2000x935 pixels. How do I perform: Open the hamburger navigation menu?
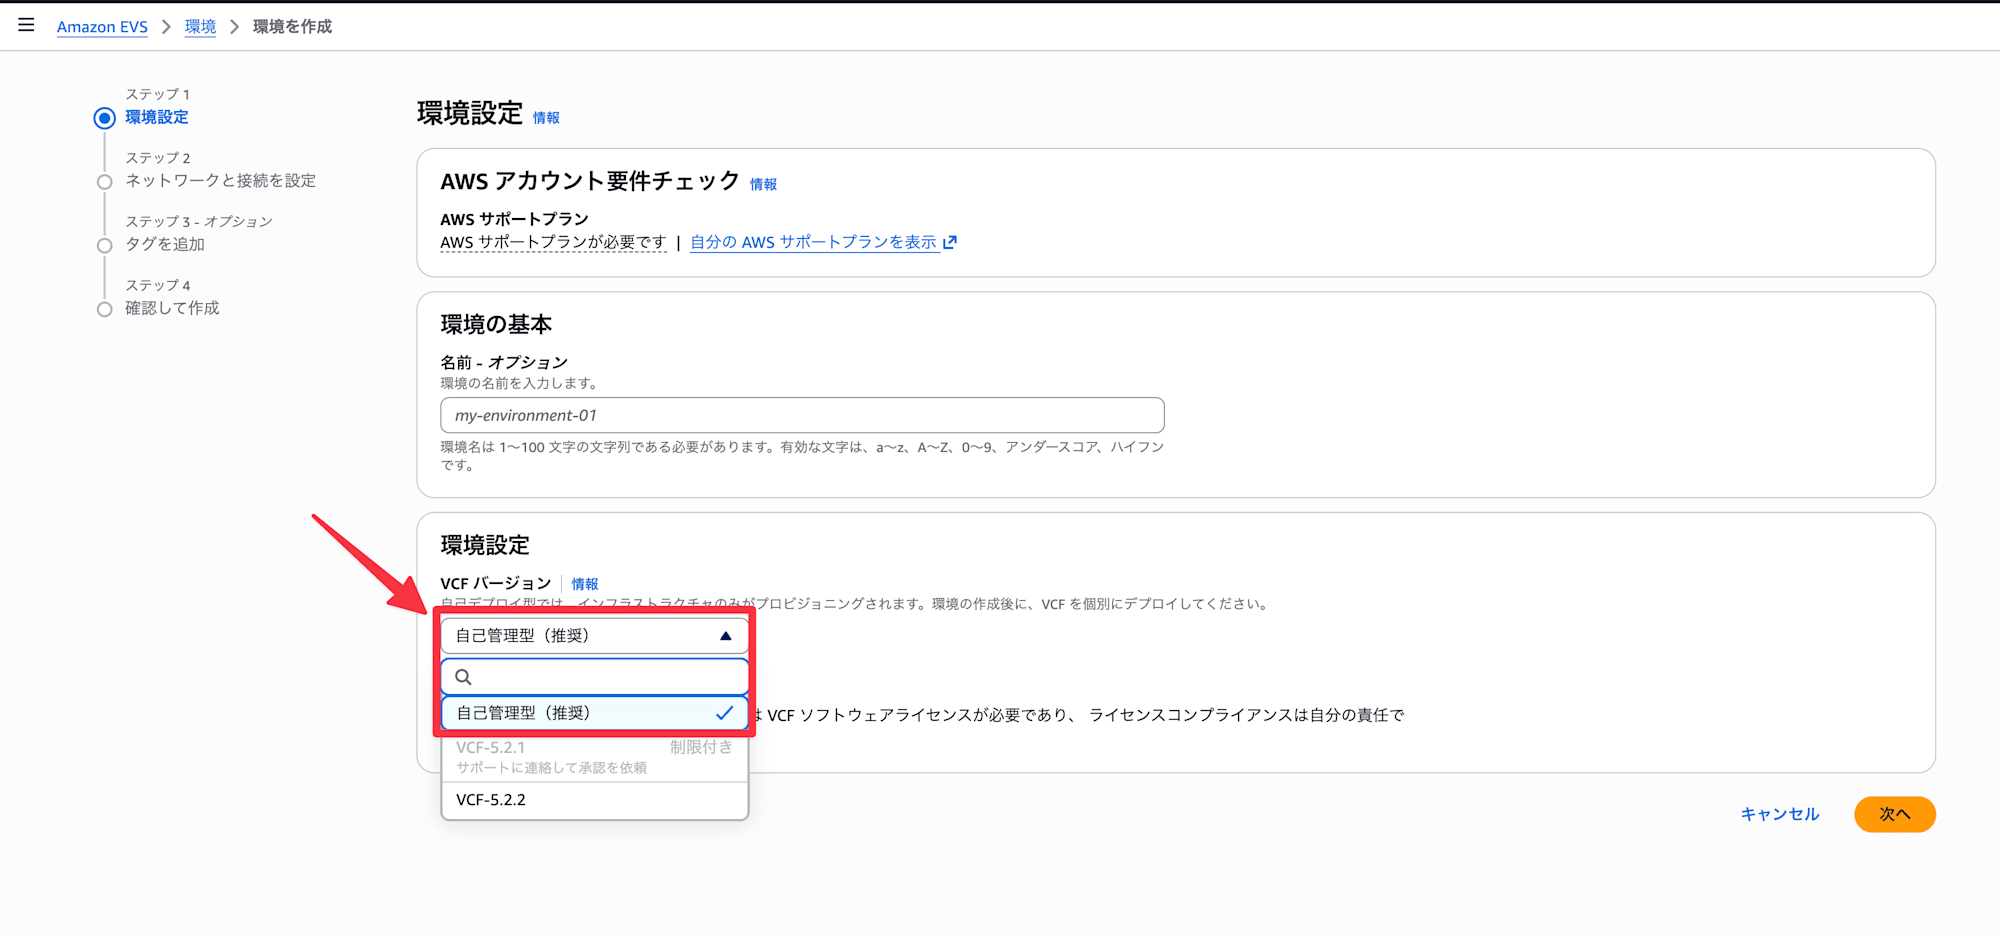coord(26,25)
